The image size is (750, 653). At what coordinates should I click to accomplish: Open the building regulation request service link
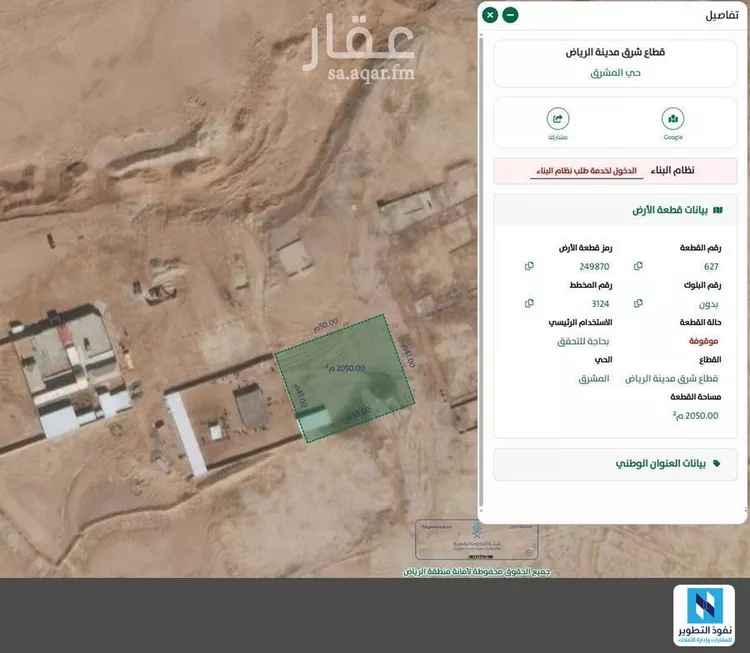click(x=586, y=171)
